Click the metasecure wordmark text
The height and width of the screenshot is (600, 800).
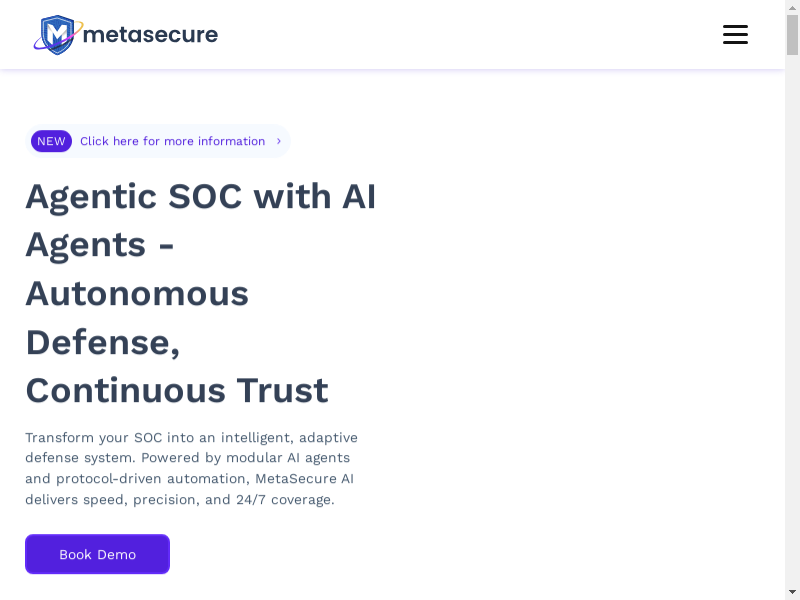(x=151, y=35)
